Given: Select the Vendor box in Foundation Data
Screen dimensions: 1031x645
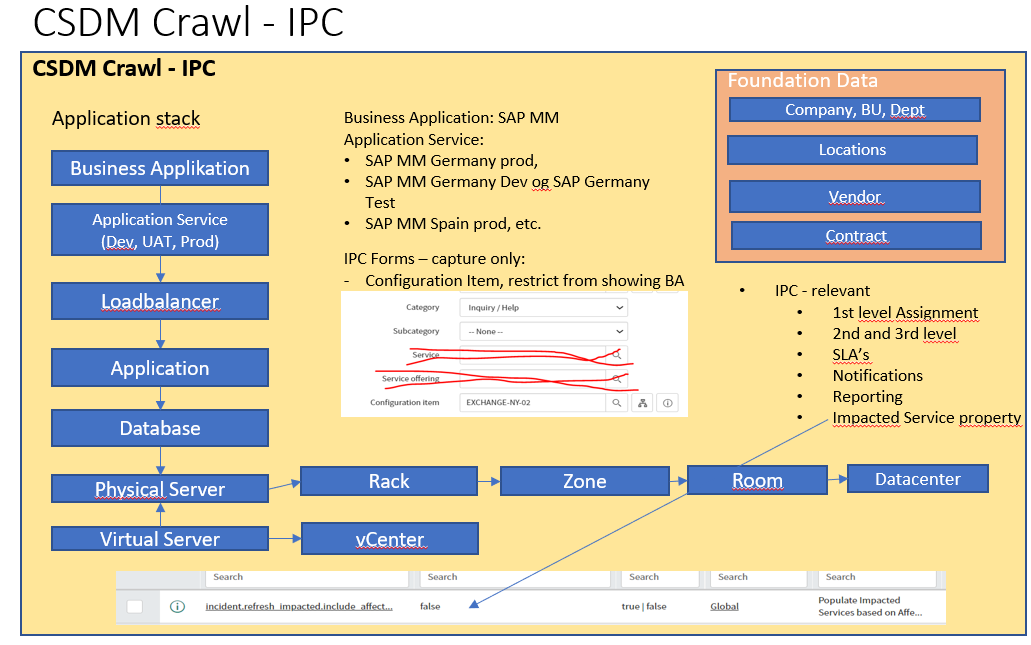Looking at the screenshot, I should tap(855, 197).
